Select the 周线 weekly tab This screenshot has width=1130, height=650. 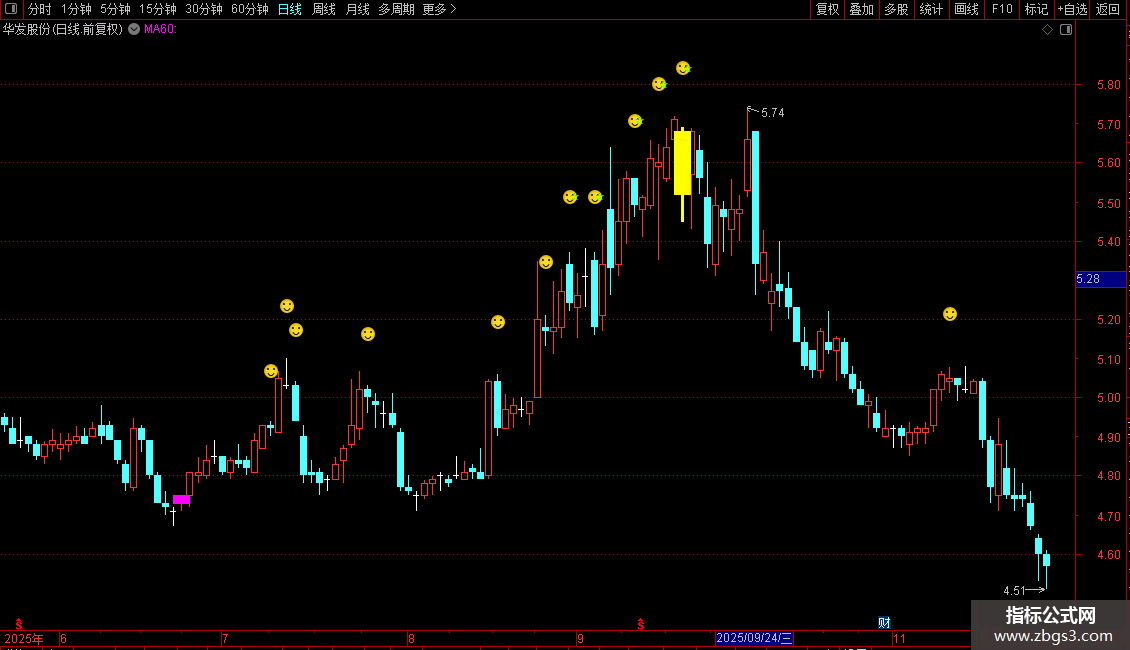(x=324, y=9)
